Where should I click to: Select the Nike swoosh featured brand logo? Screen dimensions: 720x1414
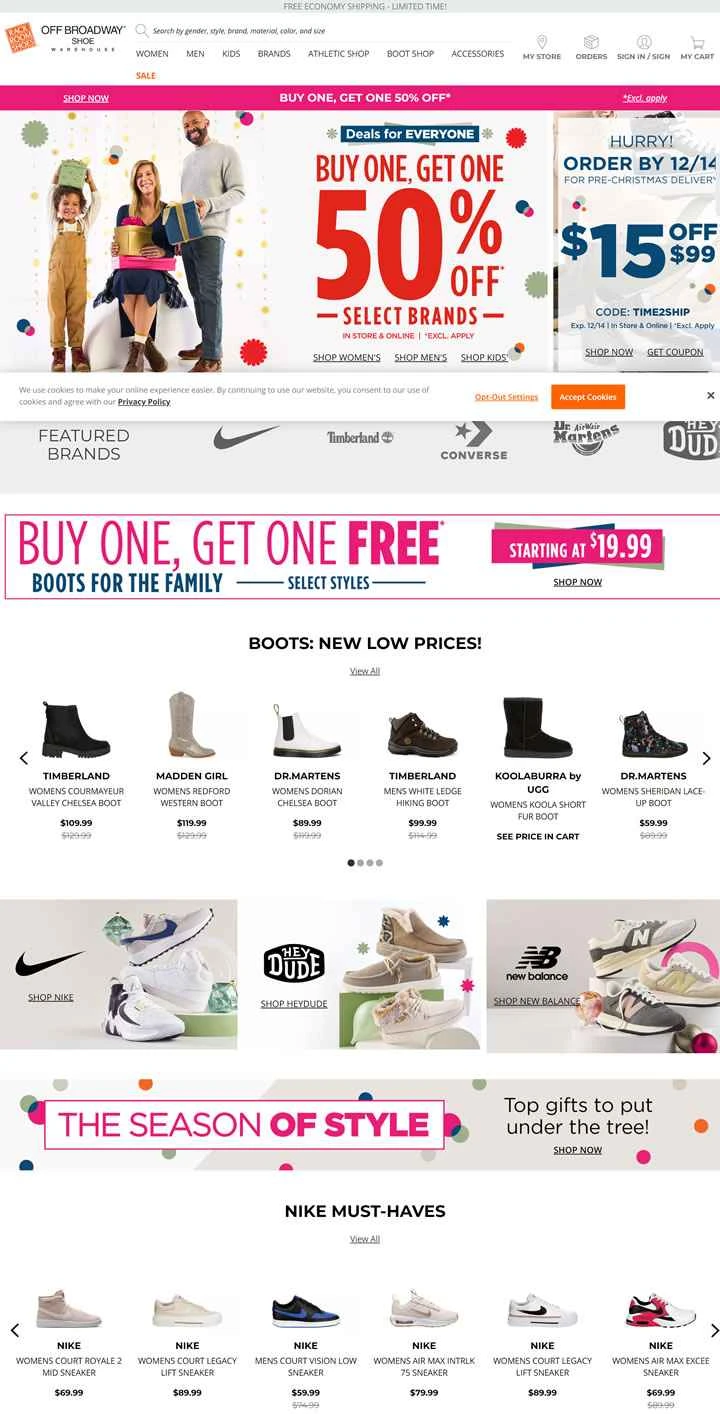click(x=247, y=437)
